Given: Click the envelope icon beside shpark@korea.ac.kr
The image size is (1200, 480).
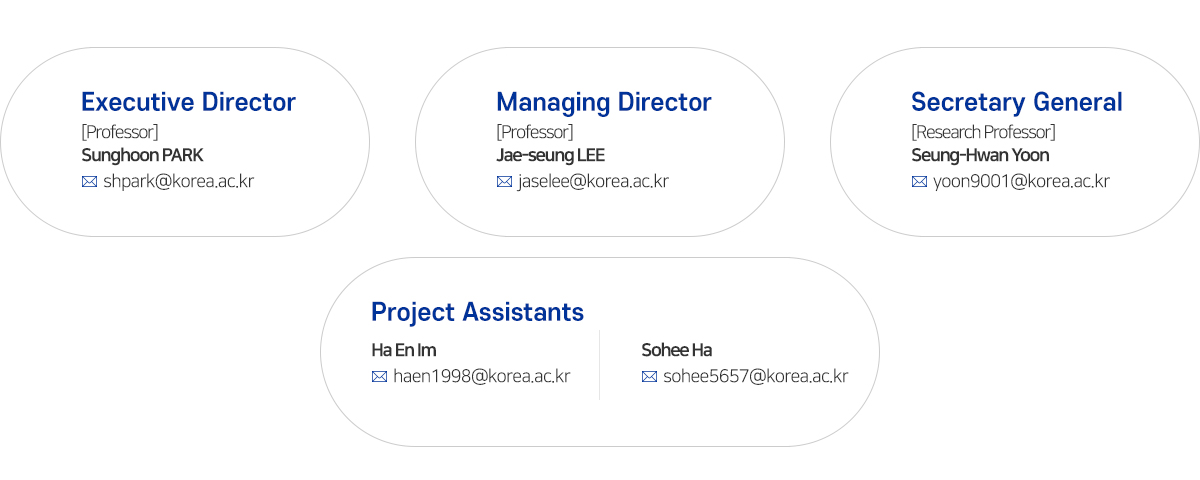Looking at the screenshot, I should pyautogui.click(x=89, y=182).
